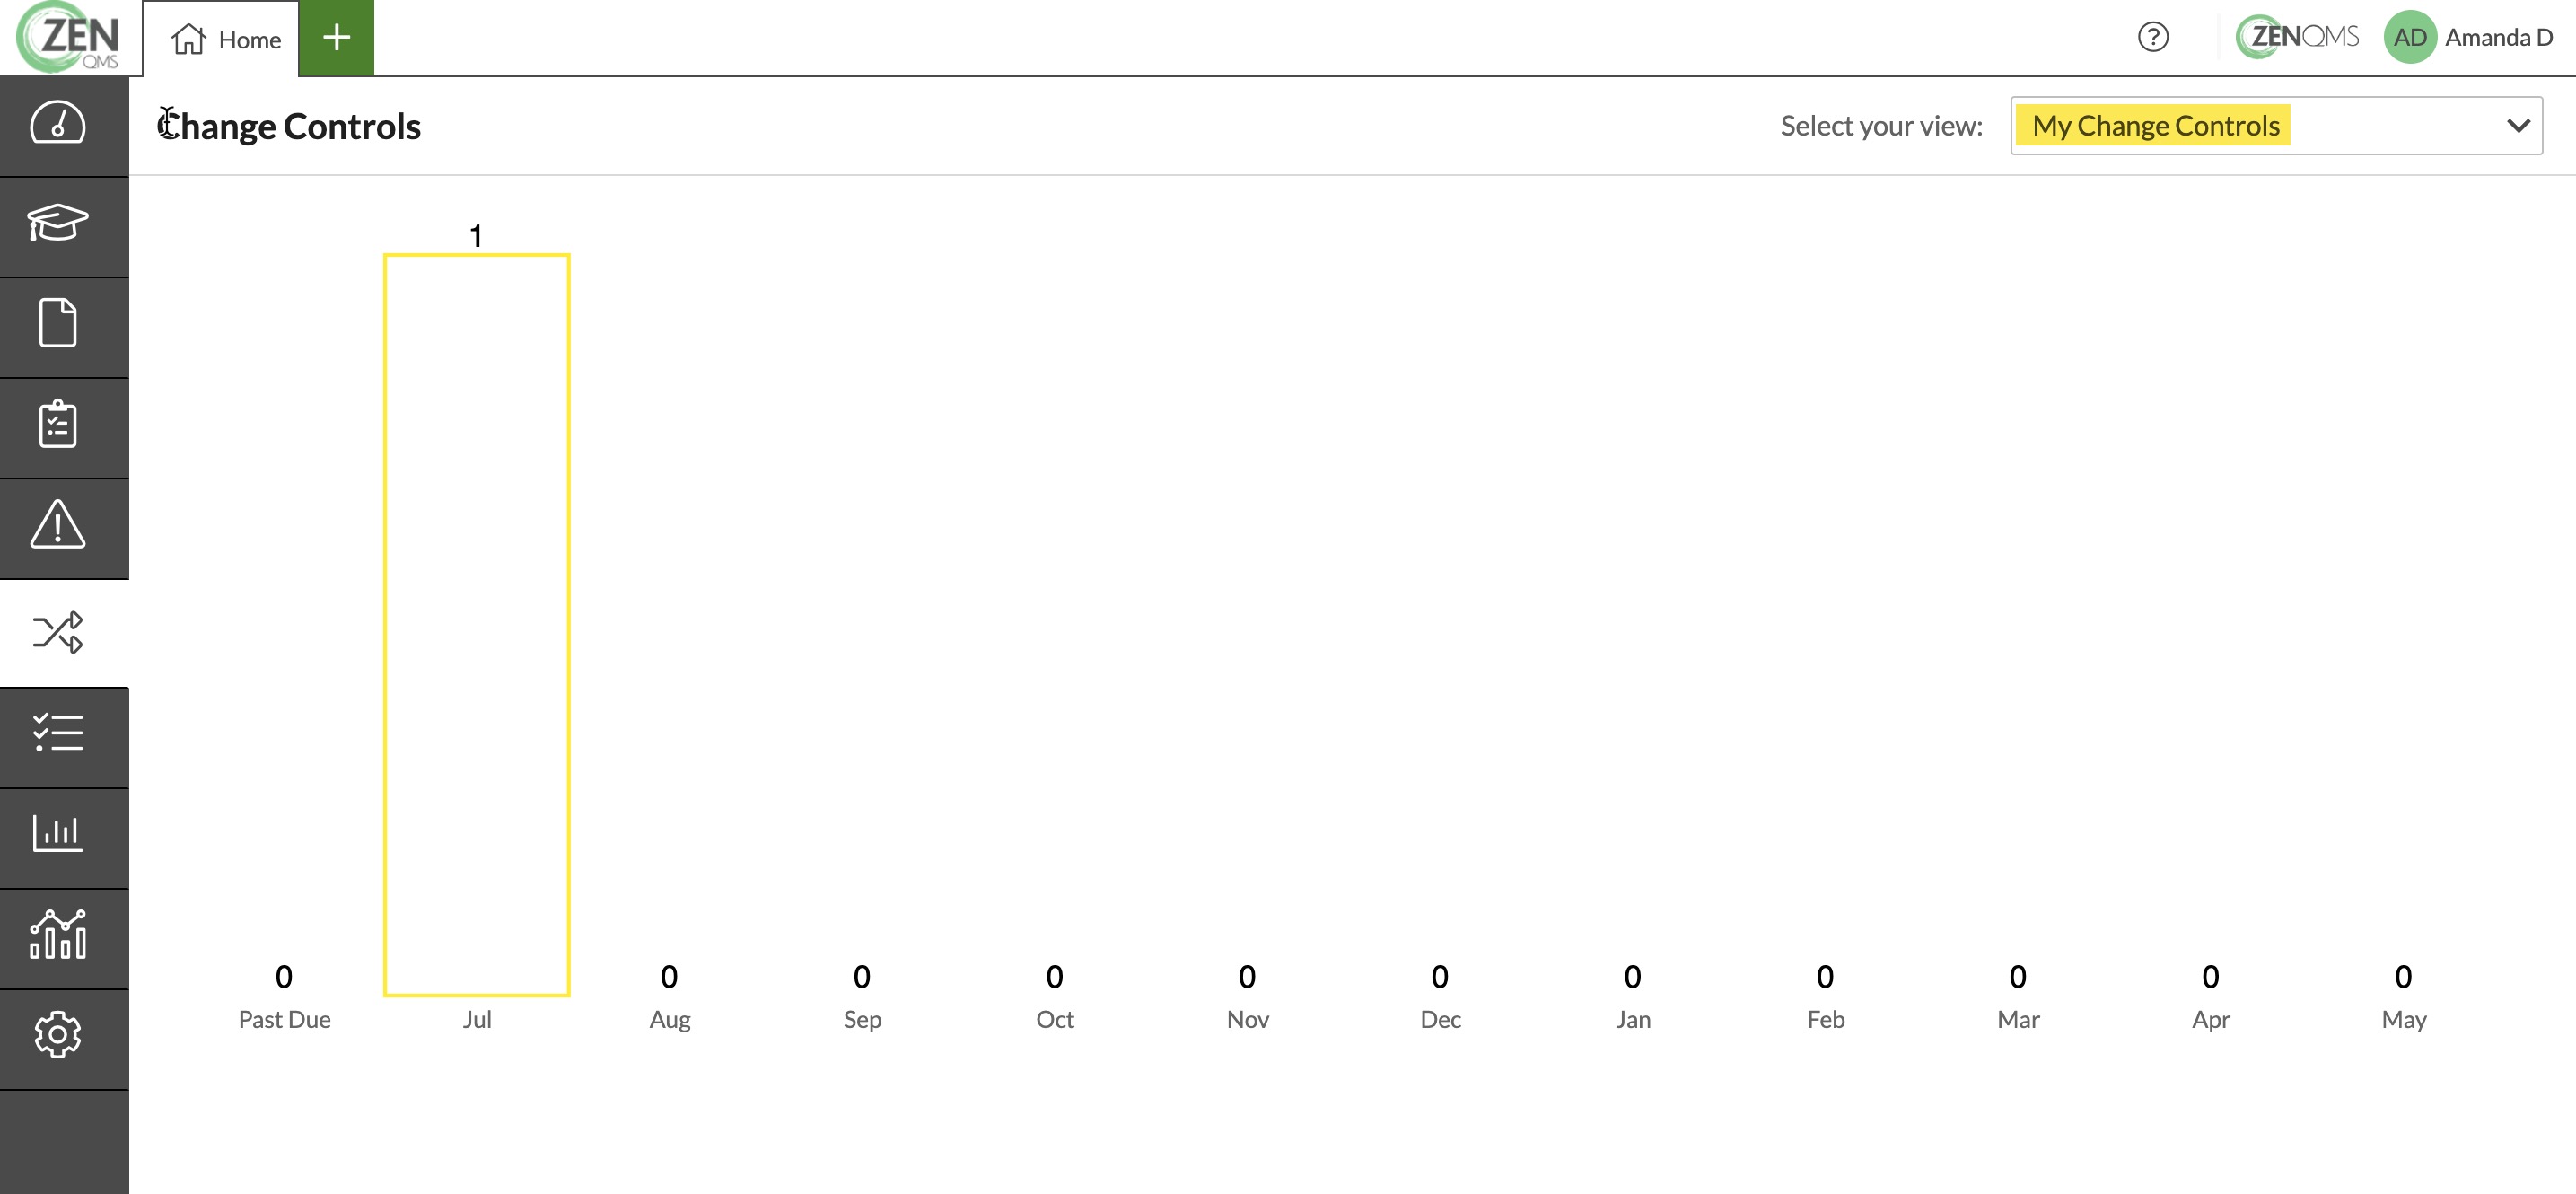Add a new tab with the green plus
The width and height of the screenshot is (2576, 1194).
pyautogui.click(x=337, y=38)
